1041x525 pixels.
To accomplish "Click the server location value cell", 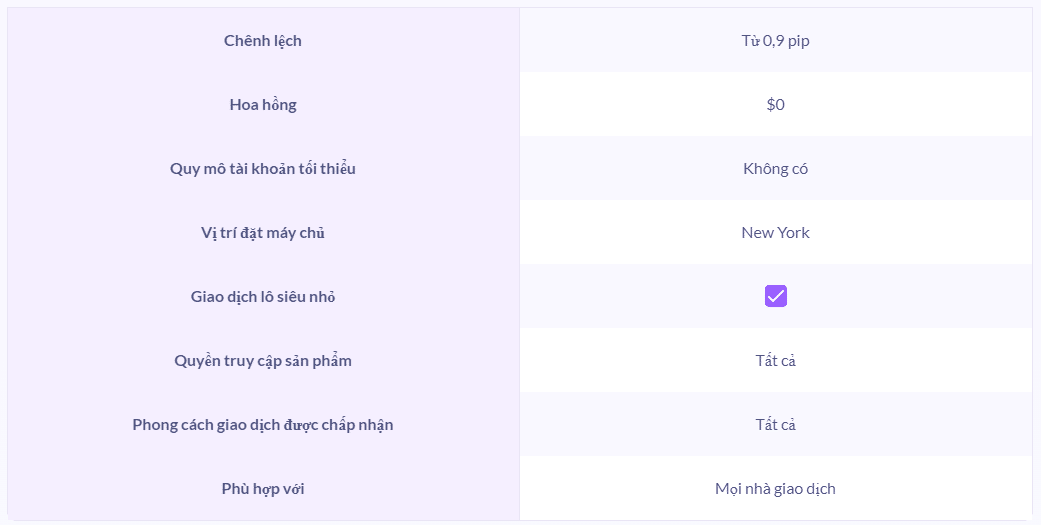I will pos(776,233).
